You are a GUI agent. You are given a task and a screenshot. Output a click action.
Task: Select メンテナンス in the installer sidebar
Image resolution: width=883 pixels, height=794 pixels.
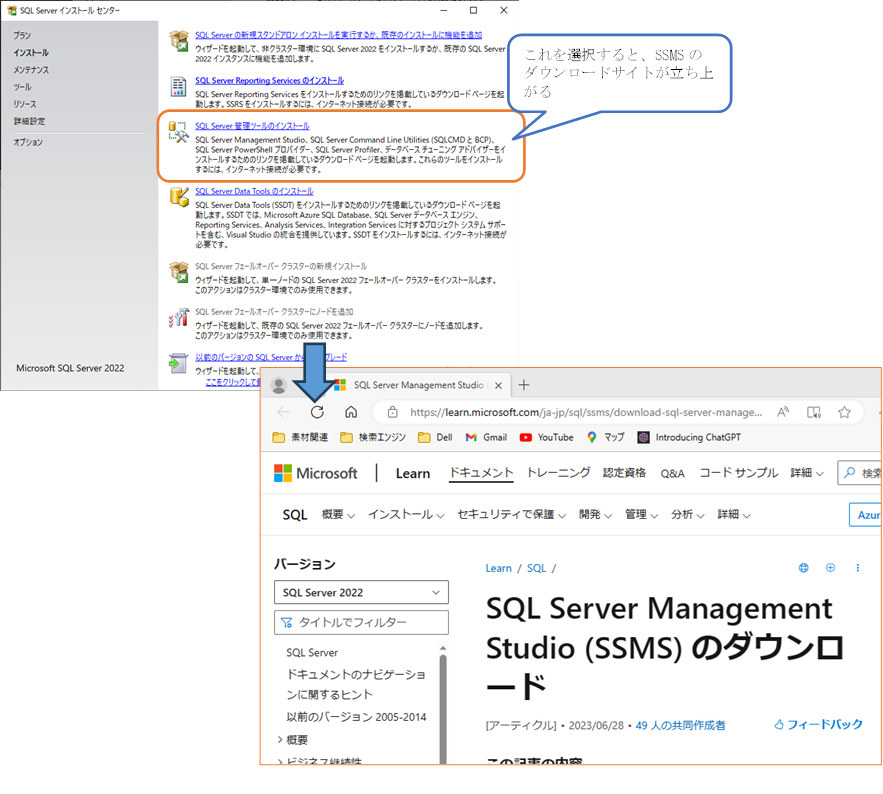(31, 70)
